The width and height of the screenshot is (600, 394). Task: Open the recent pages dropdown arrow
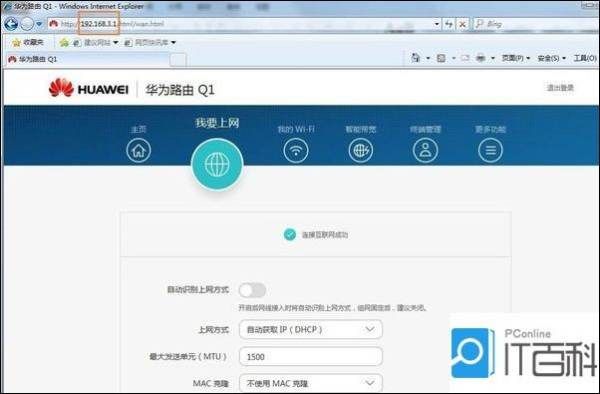coord(39,24)
